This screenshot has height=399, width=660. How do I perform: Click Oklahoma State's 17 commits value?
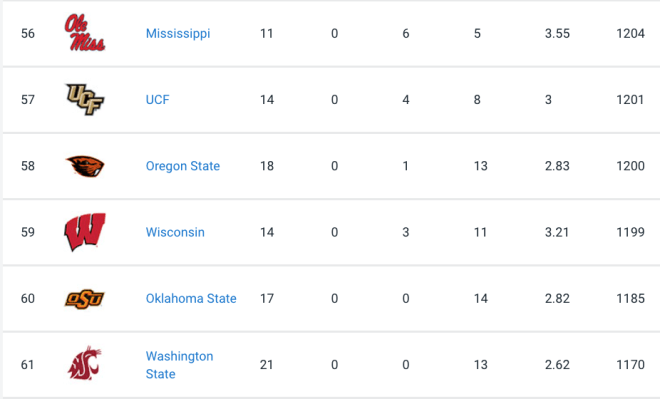point(267,298)
